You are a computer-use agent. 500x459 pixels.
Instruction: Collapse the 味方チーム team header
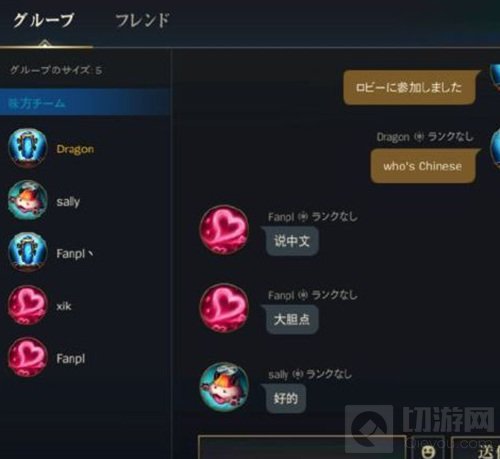tap(85, 103)
